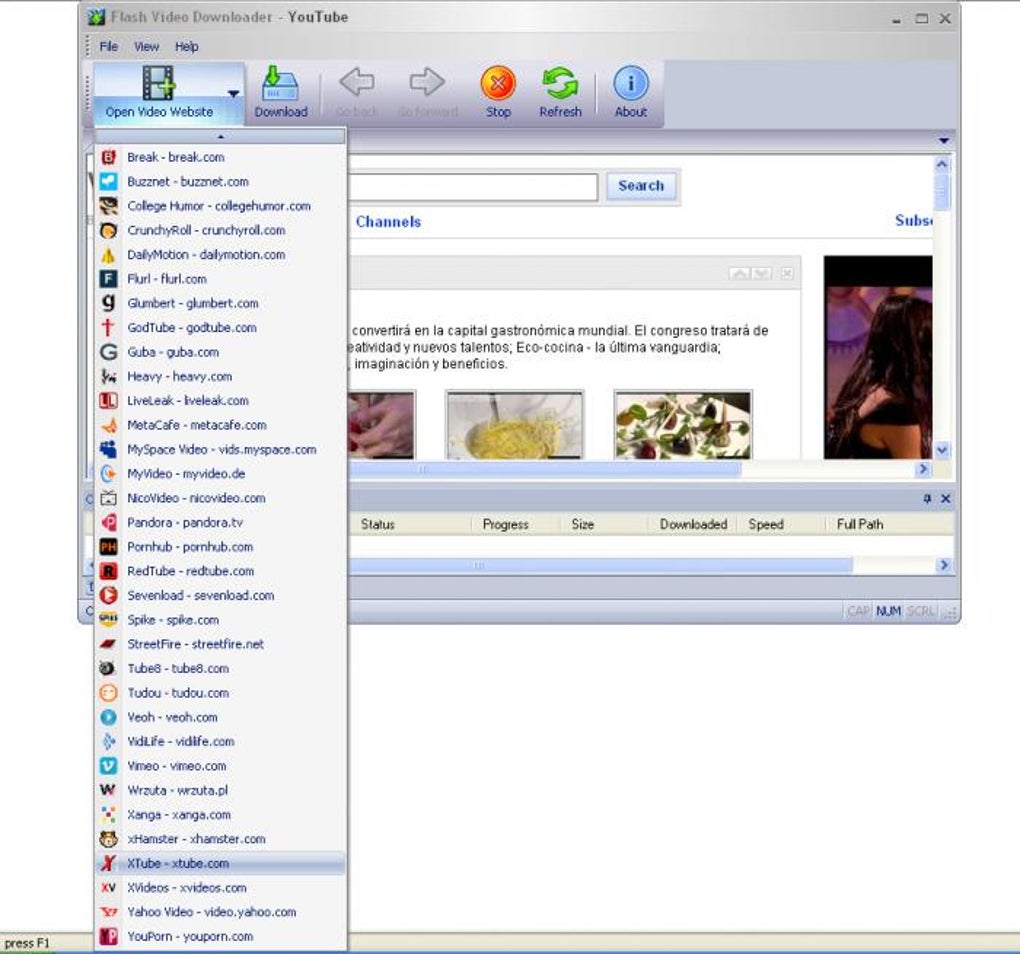Select College Humor - collegehumor.com entry

click(x=221, y=206)
